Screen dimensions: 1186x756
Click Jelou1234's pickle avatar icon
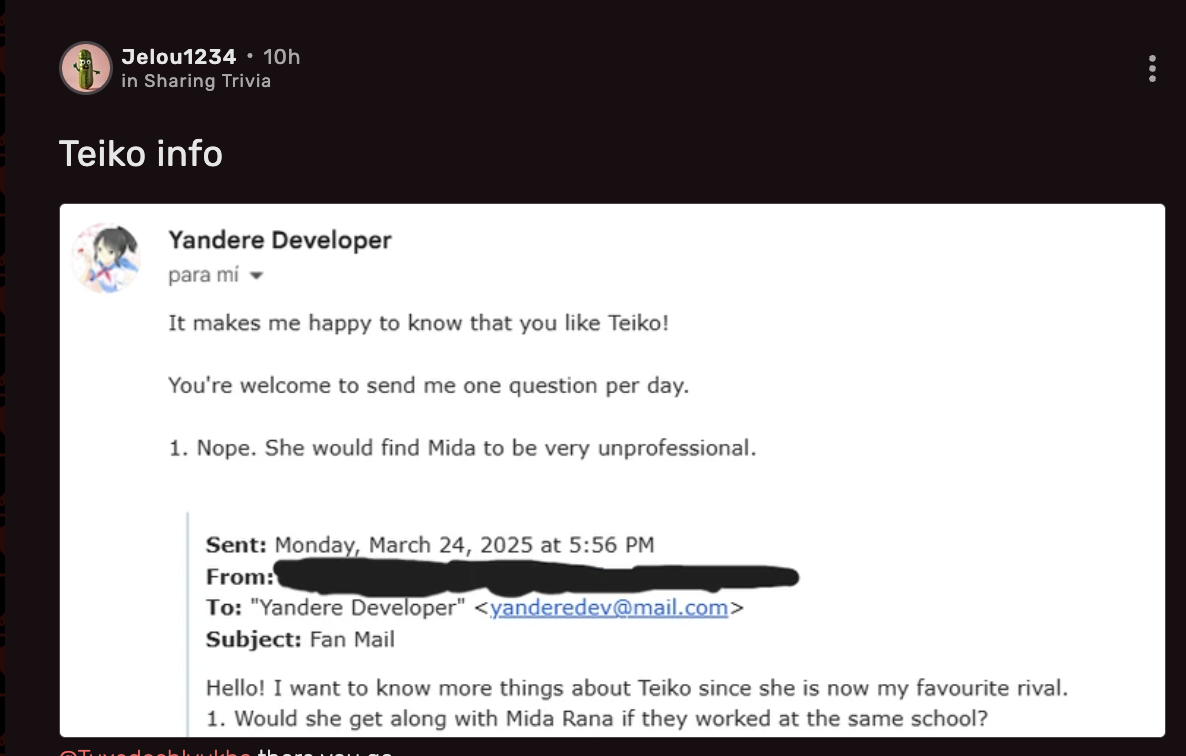[x=85, y=68]
